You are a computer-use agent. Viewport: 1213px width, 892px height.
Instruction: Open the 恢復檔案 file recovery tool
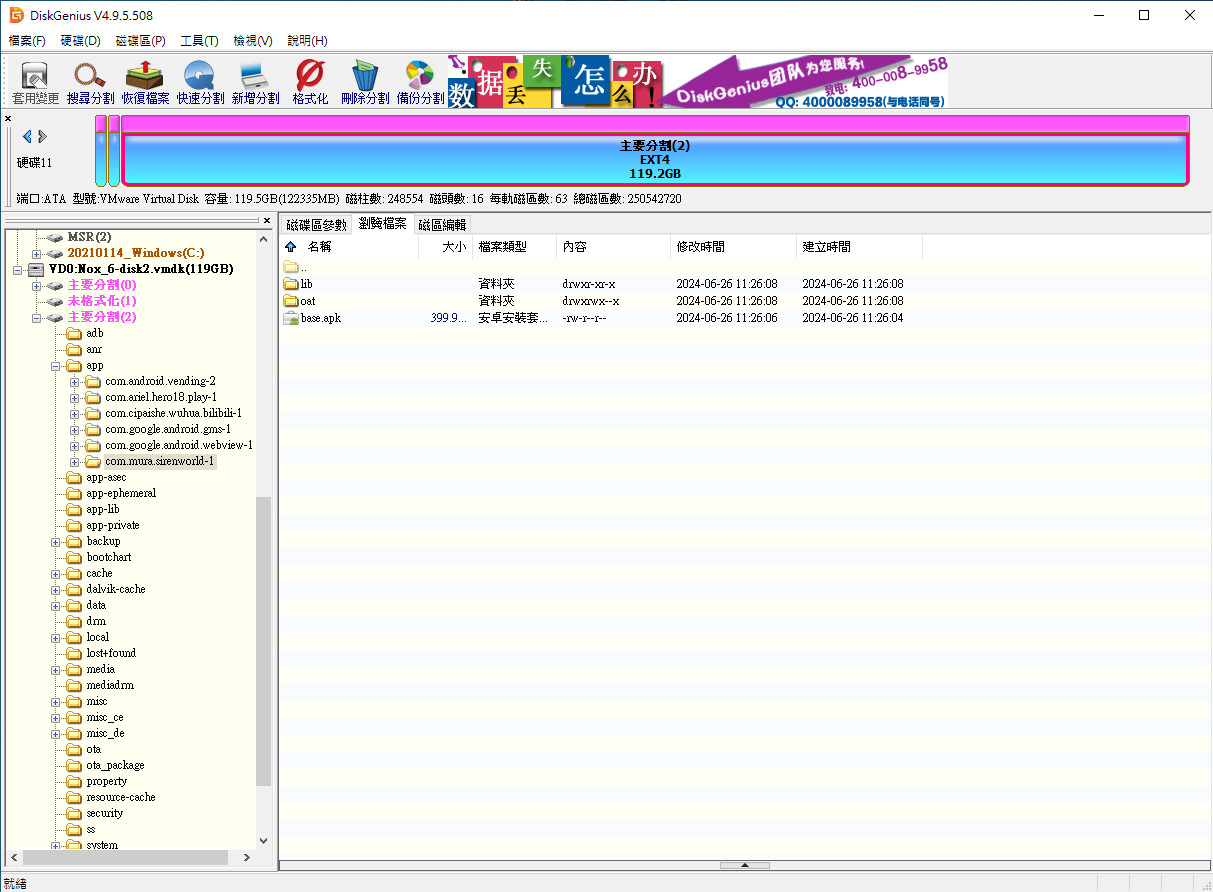[145, 82]
